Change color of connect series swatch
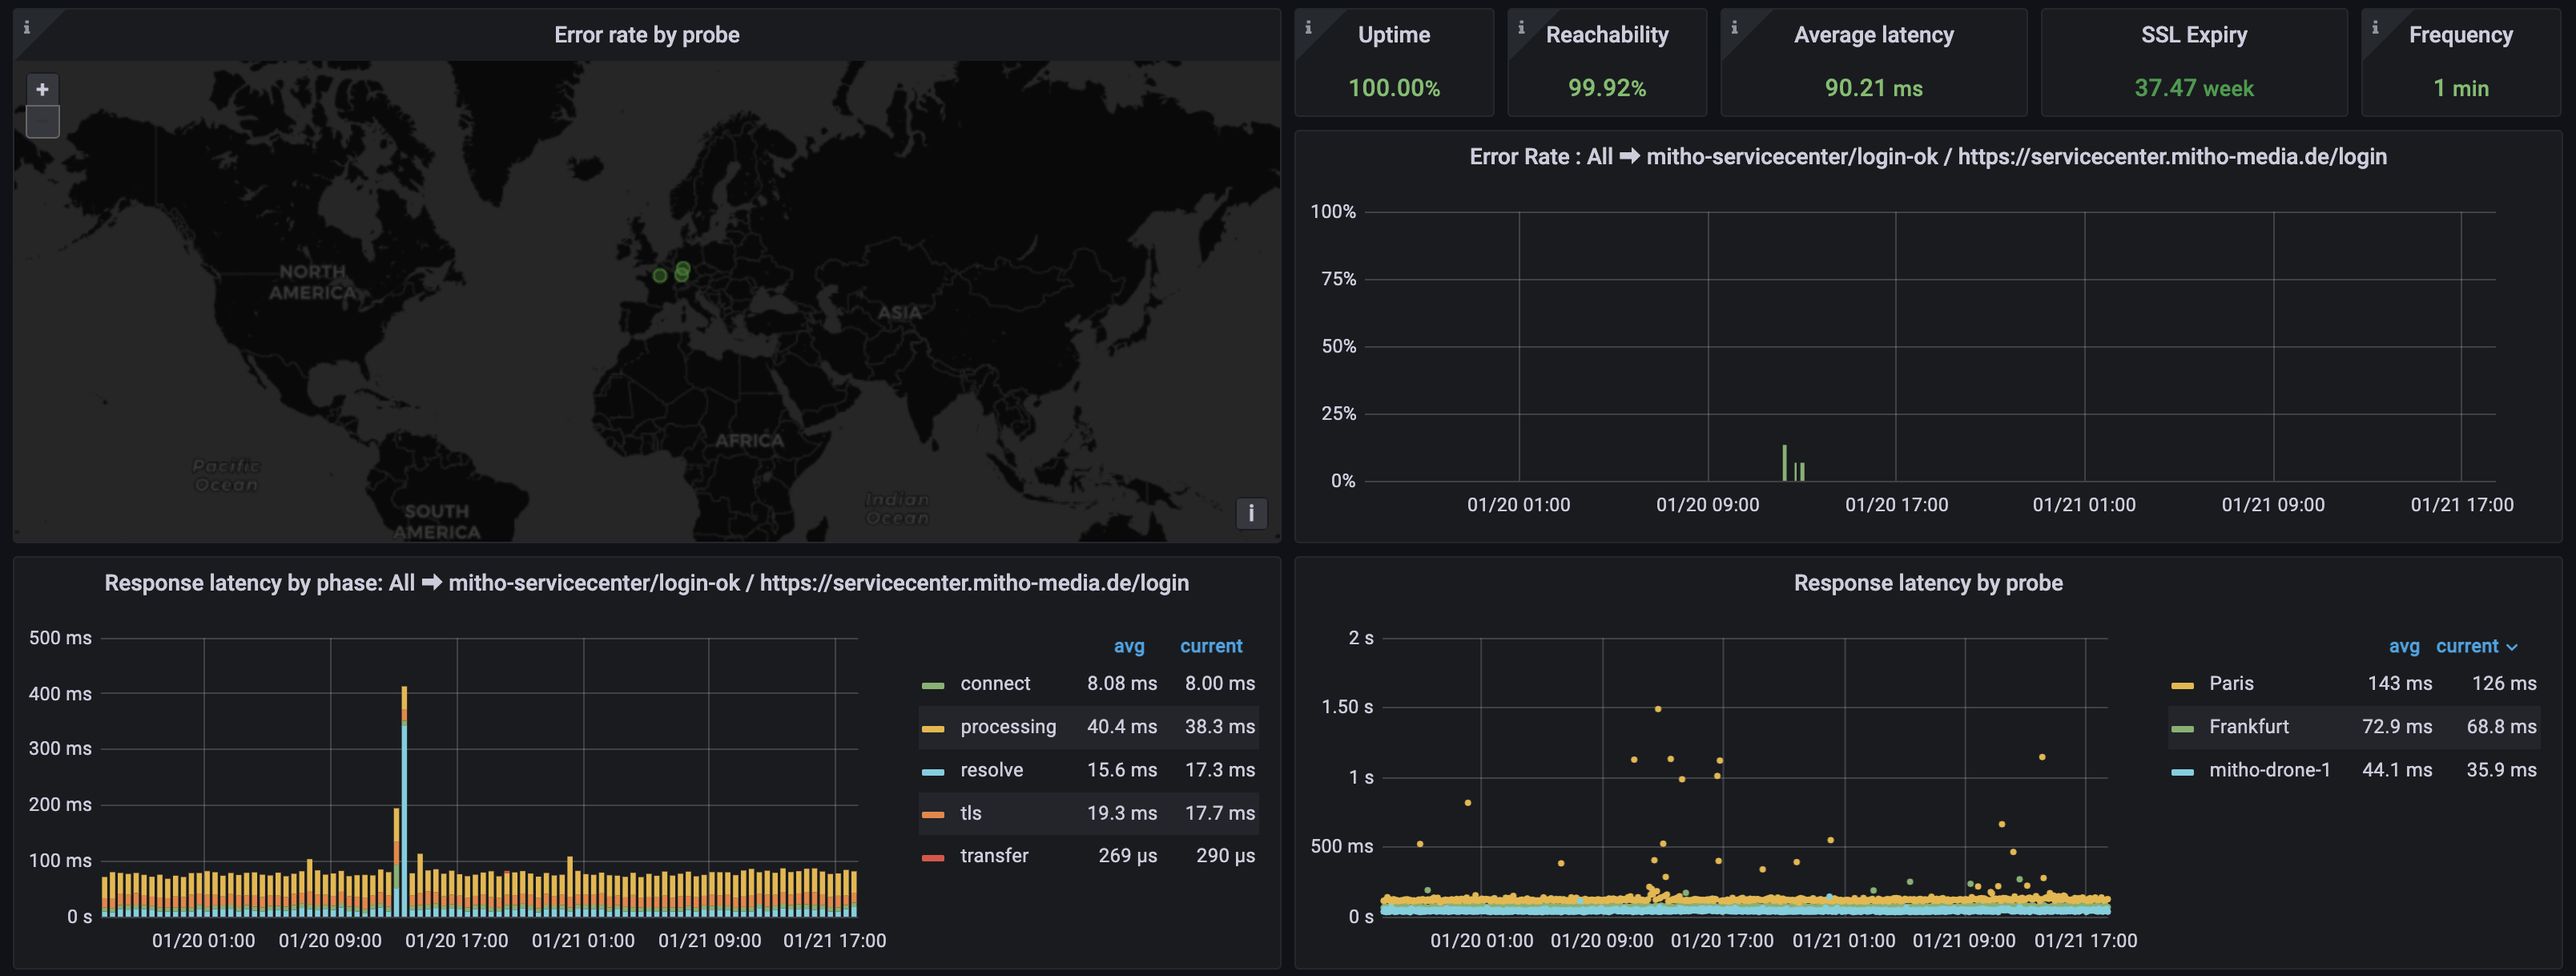This screenshot has height=976, width=2576. click(933, 685)
